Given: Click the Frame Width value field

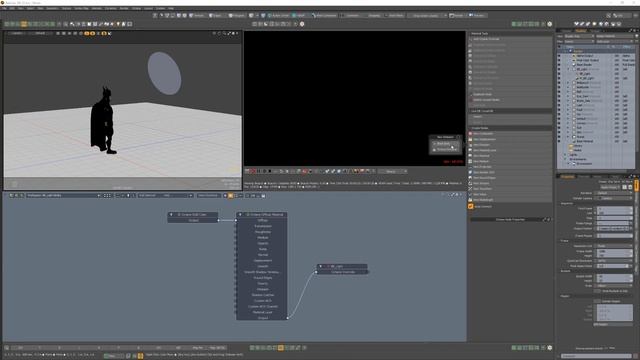Looking at the screenshot, I should (x=615, y=251).
